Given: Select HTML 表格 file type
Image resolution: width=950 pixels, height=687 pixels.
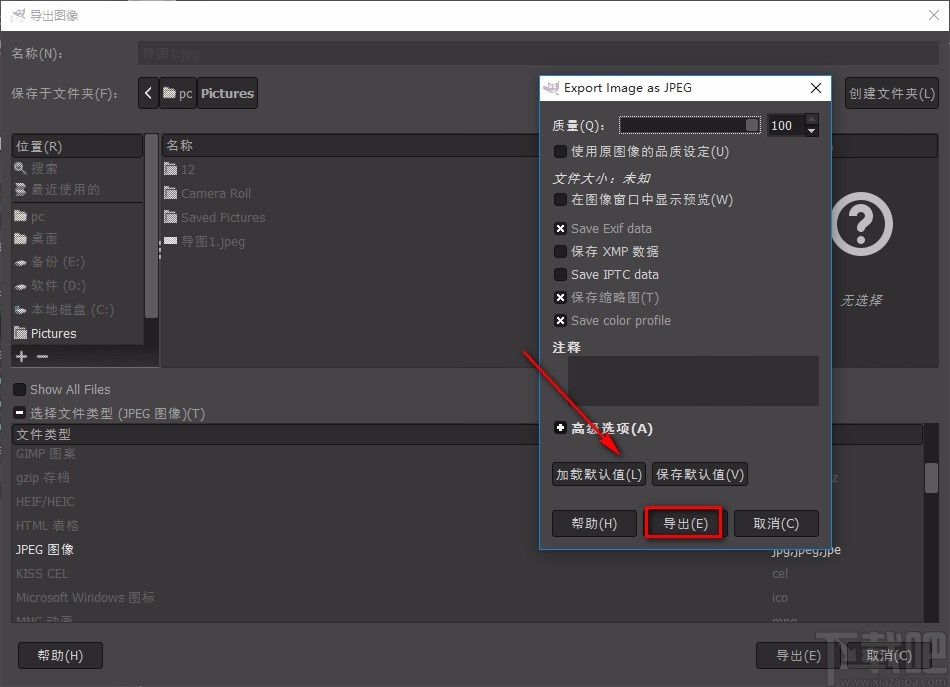Looking at the screenshot, I should 47,526.
